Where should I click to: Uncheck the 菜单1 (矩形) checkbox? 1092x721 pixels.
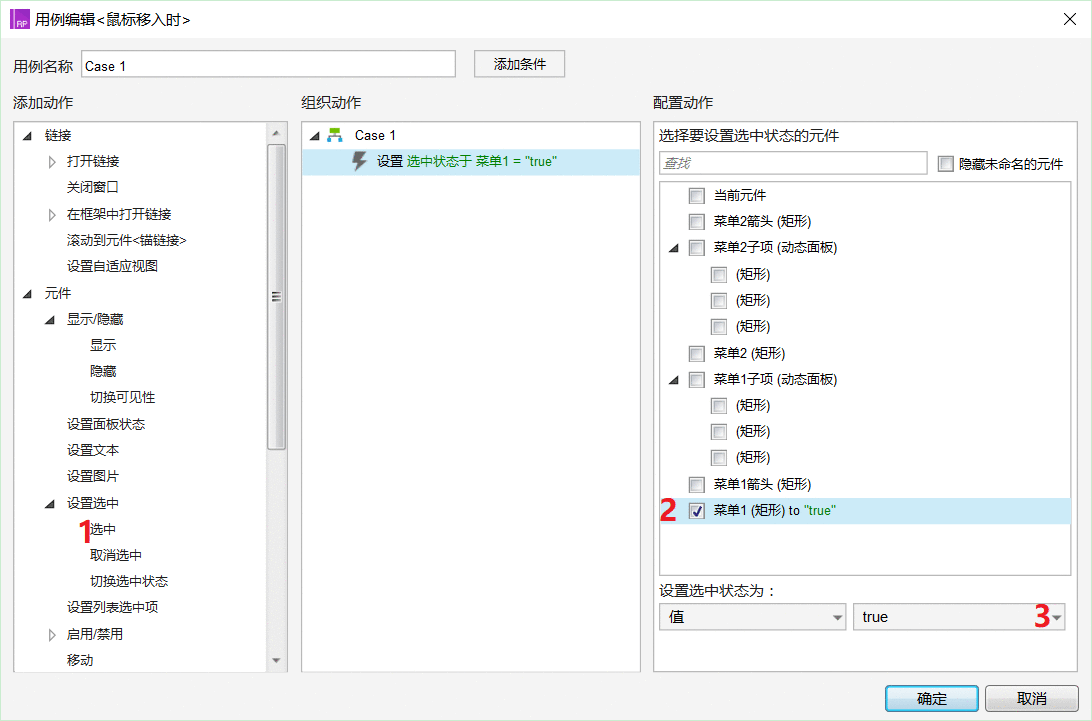point(696,511)
